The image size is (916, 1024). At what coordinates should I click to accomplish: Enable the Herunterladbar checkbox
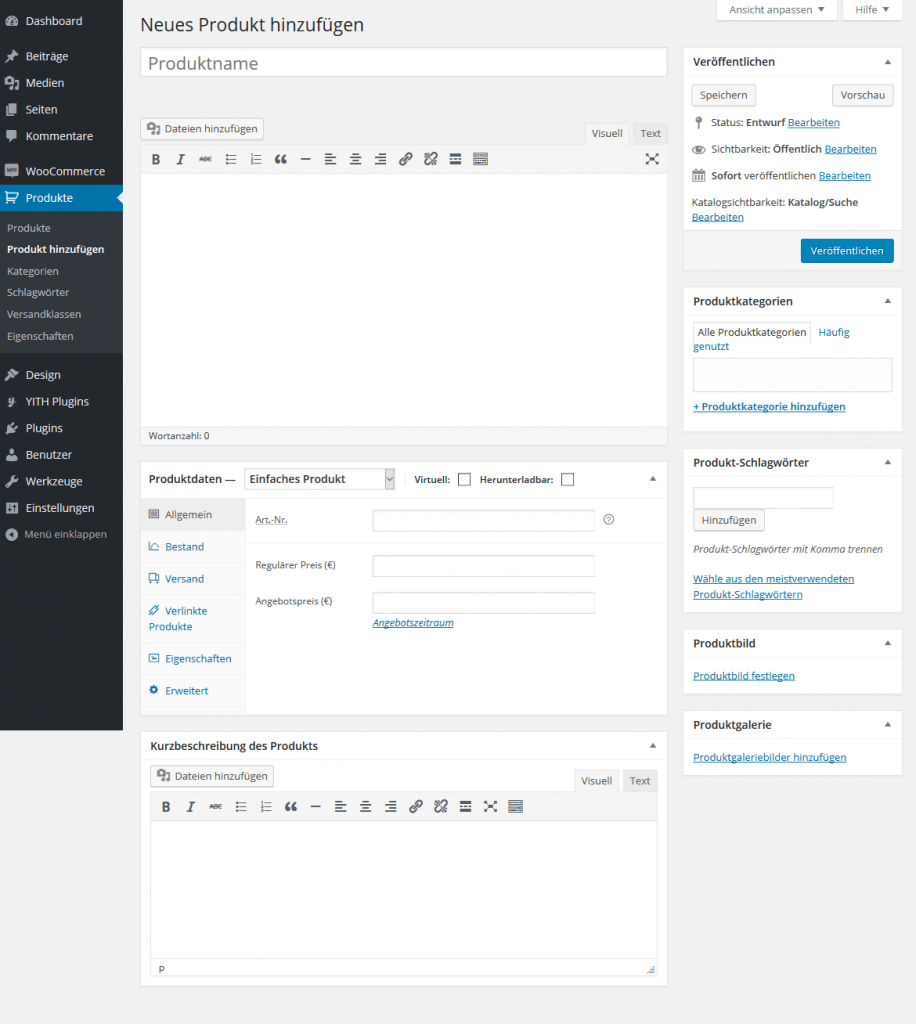click(567, 479)
